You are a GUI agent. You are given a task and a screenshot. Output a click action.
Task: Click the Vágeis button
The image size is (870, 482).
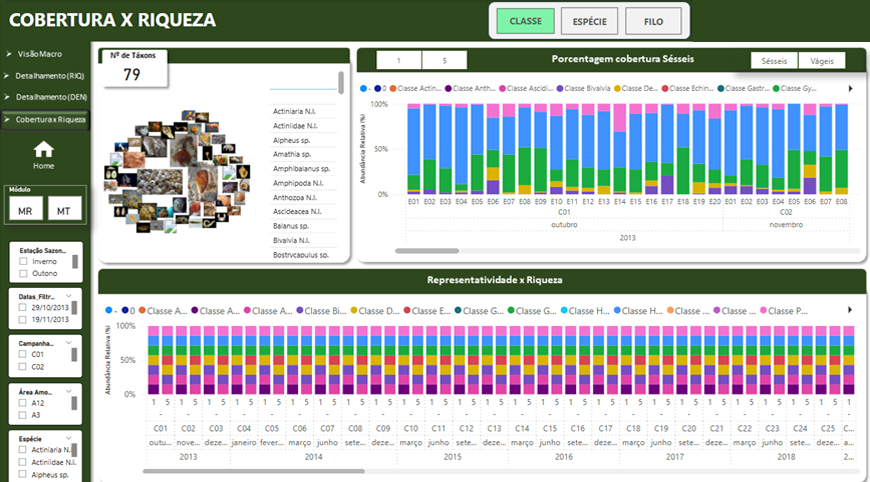[x=821, y=61]
